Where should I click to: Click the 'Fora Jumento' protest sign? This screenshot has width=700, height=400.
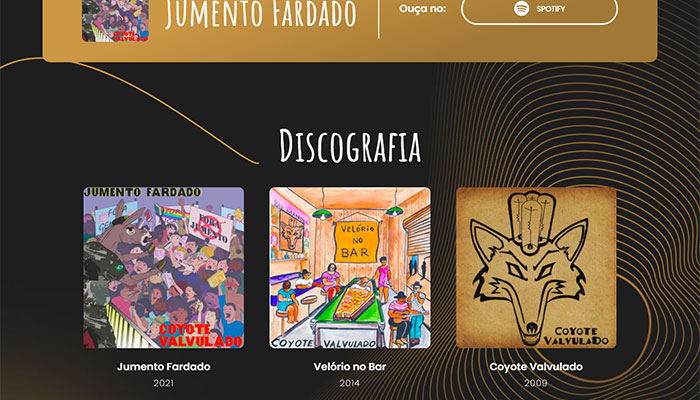(210, 227)
